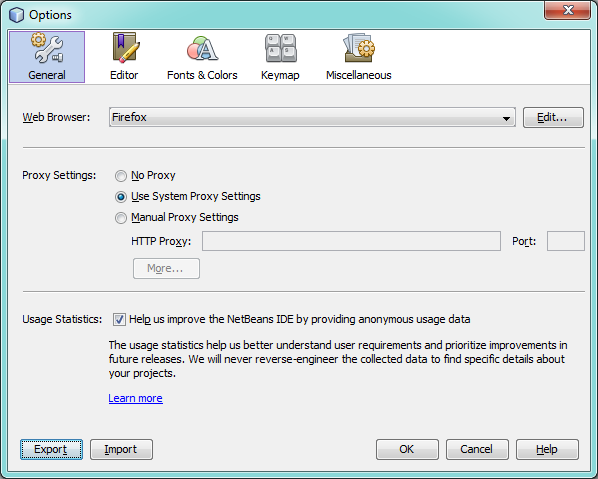The width and height of the screenshot is (598, 479).
Task: Follow the Learn more link
Action: point(135,398)
